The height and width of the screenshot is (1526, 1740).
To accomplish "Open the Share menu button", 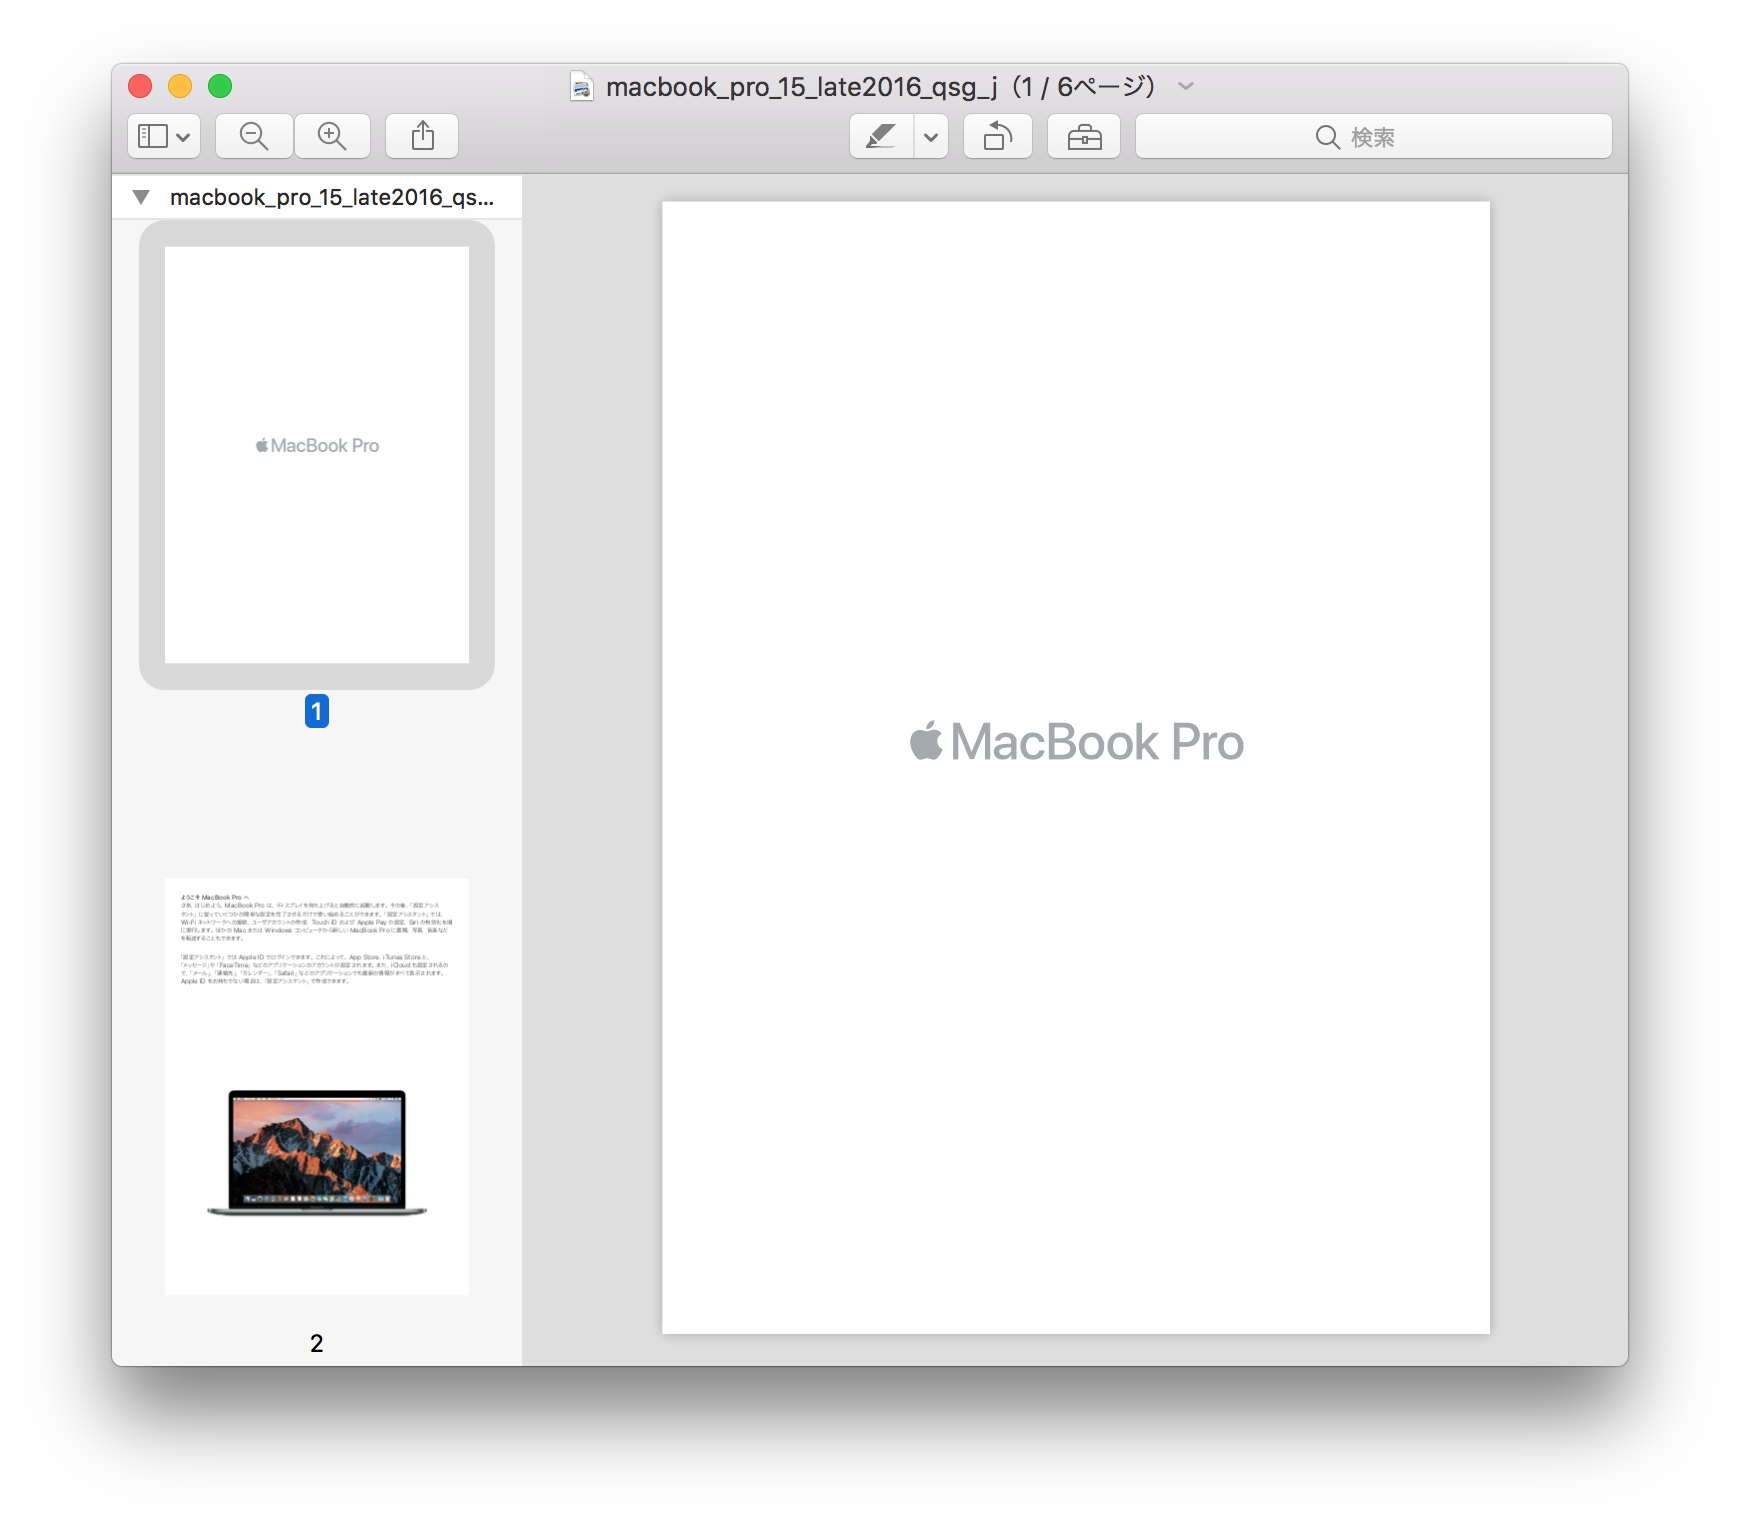I will tap(422, 136).
